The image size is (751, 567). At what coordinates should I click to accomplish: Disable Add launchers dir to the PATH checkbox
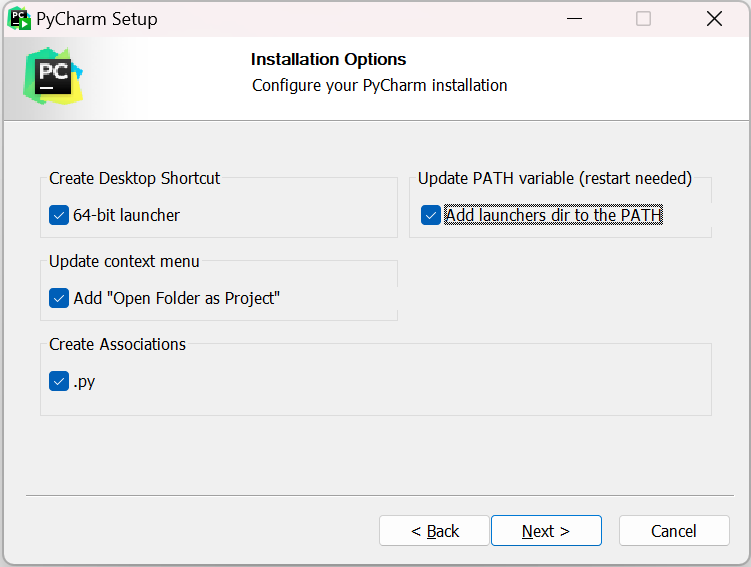coord(431,215)
